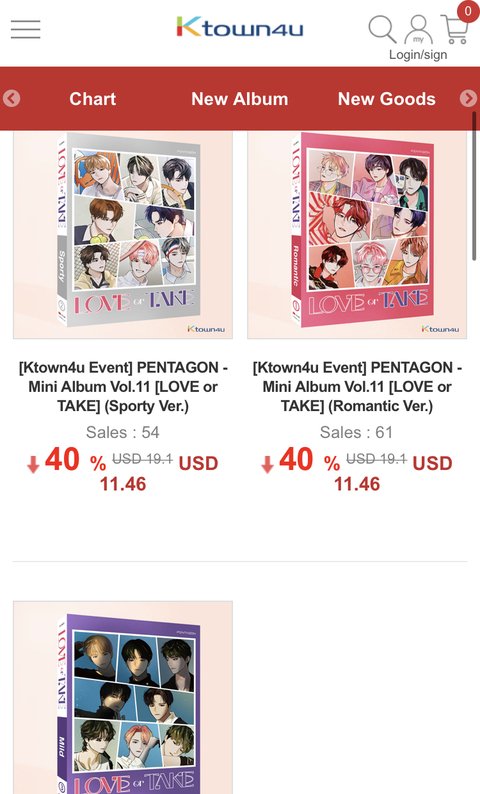Show next categories with right arrow
The image size is (480, 794).
[468, 98]
